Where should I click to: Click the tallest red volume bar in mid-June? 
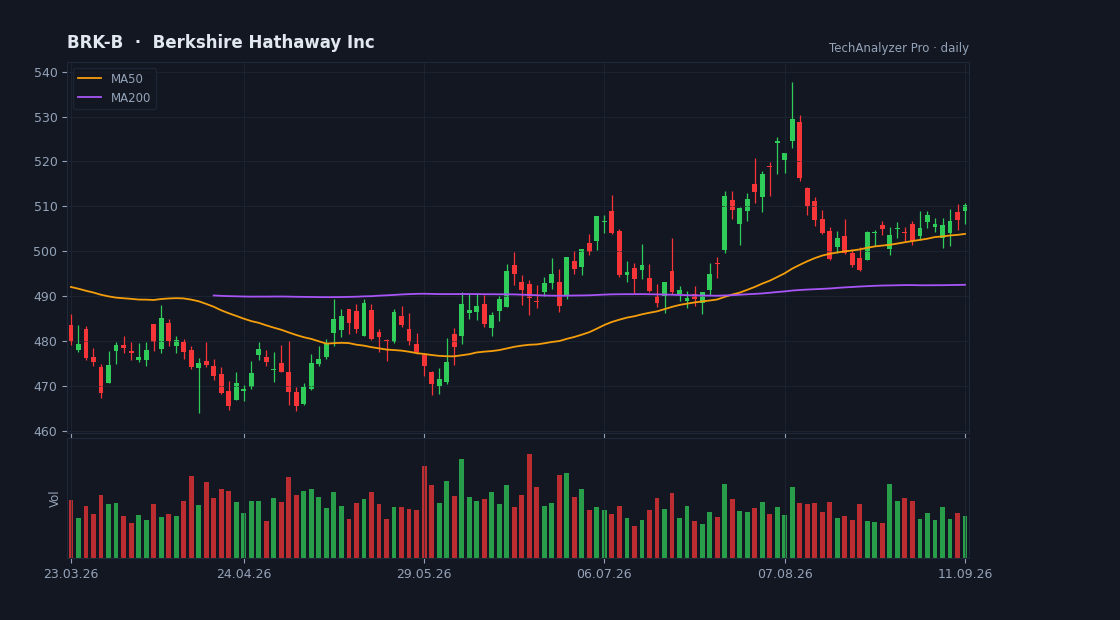[x=529, y=506]
